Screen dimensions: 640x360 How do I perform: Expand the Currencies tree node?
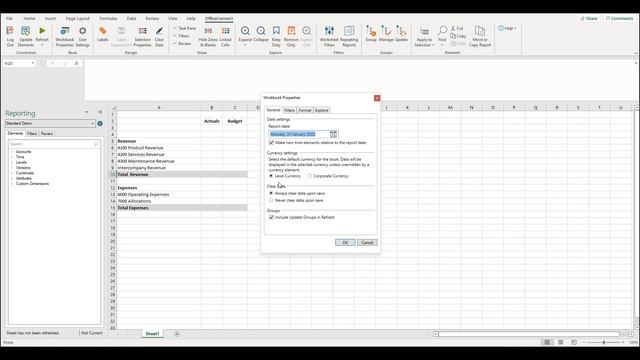click(12, 173)
